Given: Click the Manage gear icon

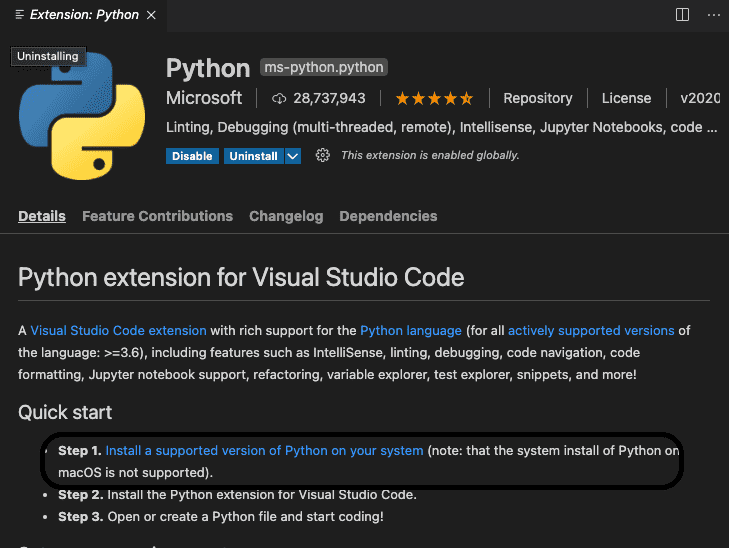Looking at the screenshot, I should pyautogui.click(x=322, y=156).
